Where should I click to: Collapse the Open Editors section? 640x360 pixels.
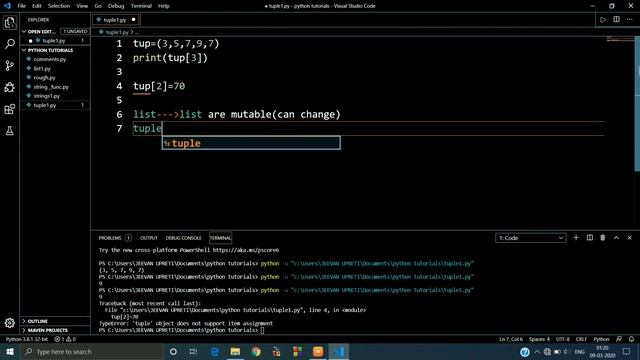[x=40, y=31]
